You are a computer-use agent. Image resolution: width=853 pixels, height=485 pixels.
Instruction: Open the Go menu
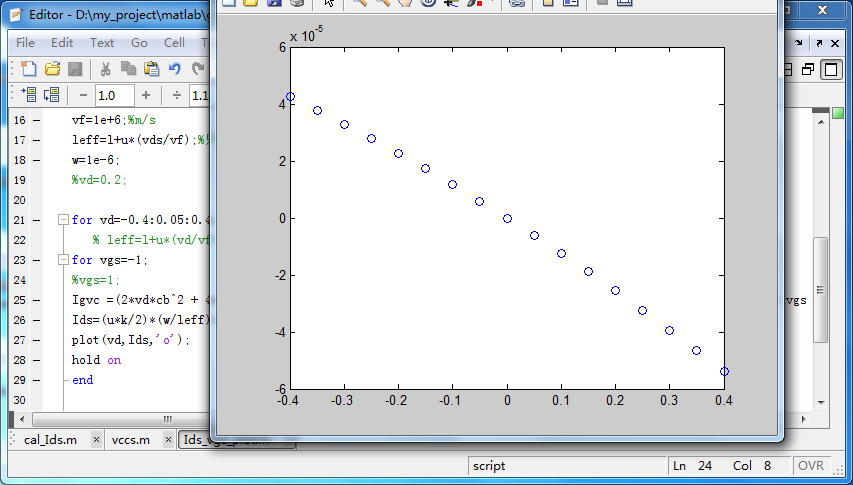point(139,43)
